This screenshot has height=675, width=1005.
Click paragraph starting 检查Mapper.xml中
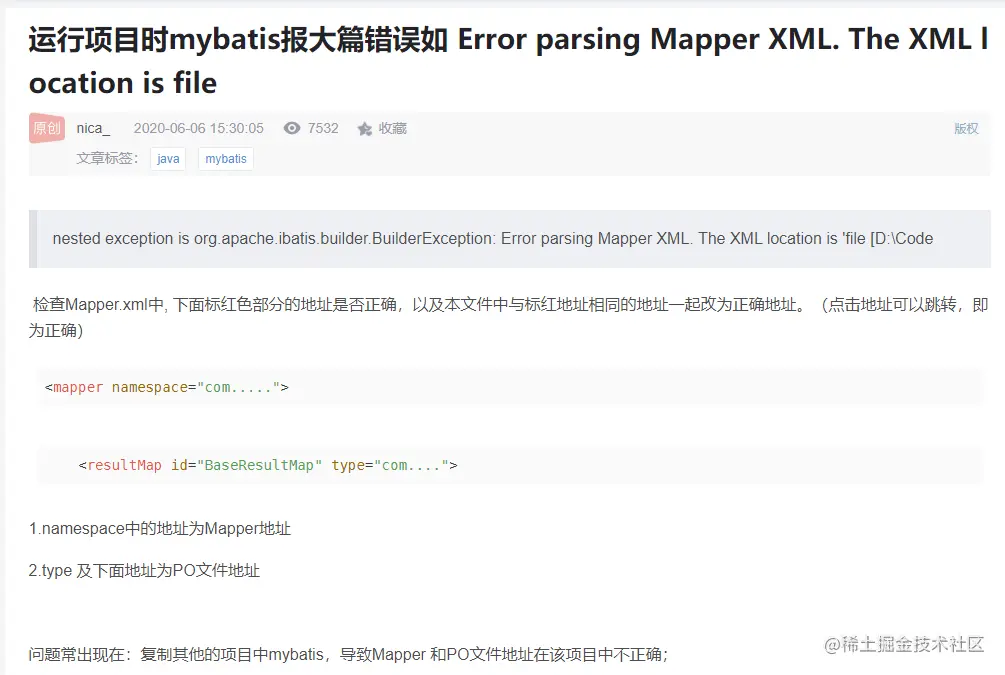[508, 317]
